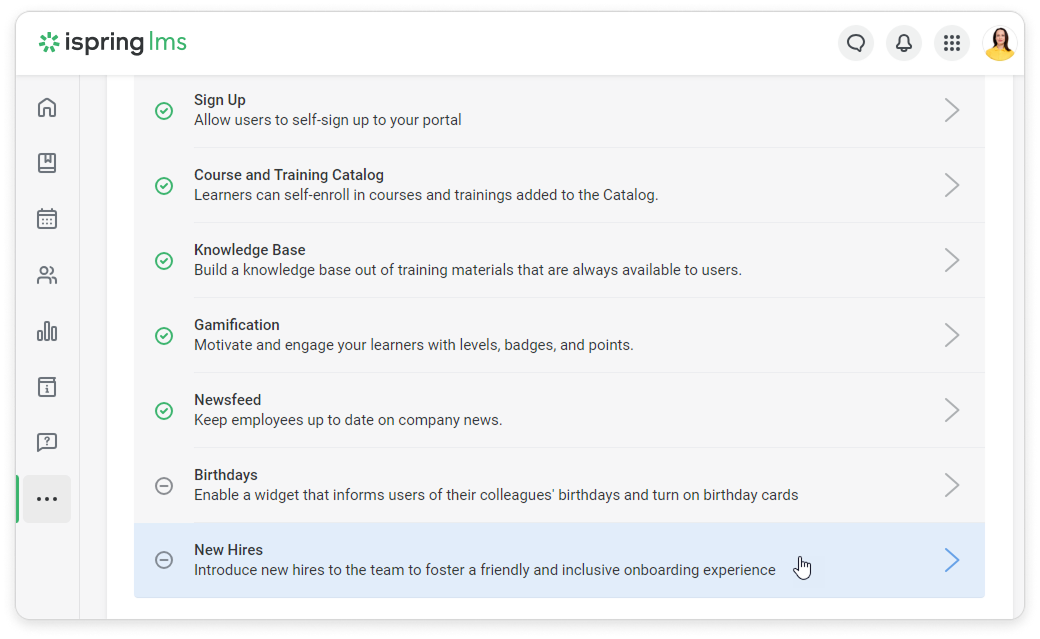Click the disabled status icon for Birthdays
1040x639 pixels.
(x=164, y=485)
